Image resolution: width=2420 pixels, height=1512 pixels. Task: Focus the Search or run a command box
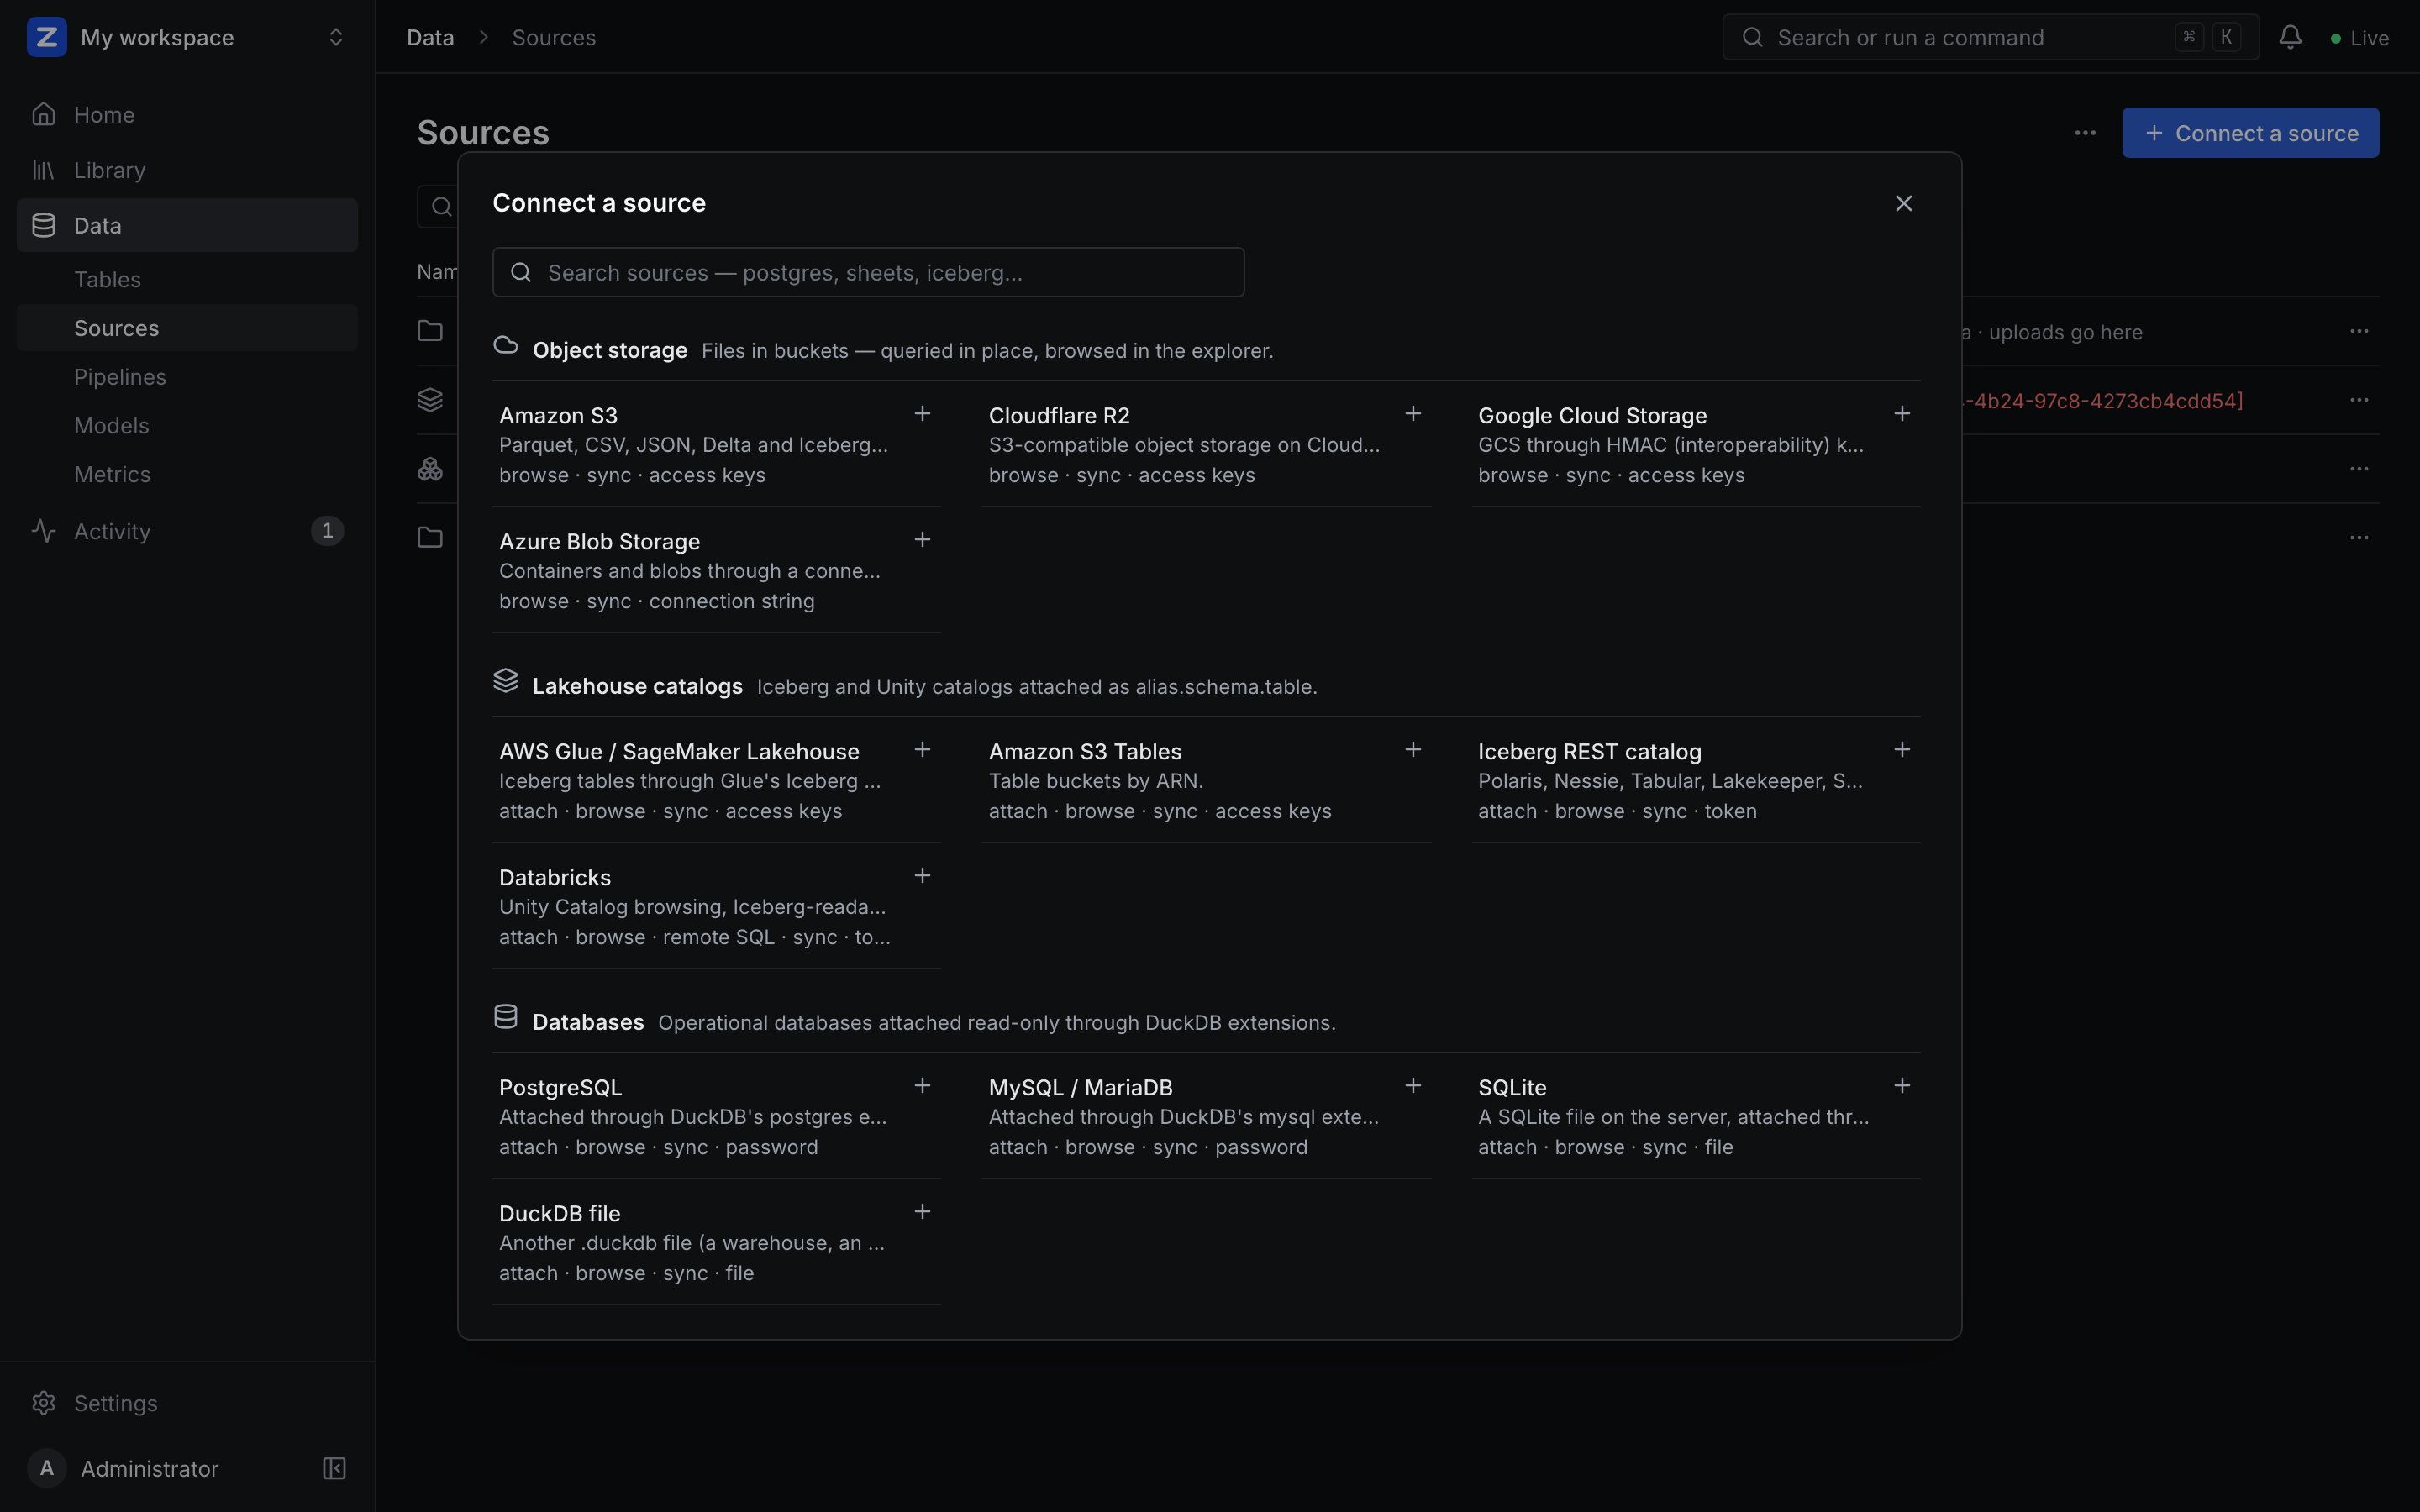point(1990,37)
